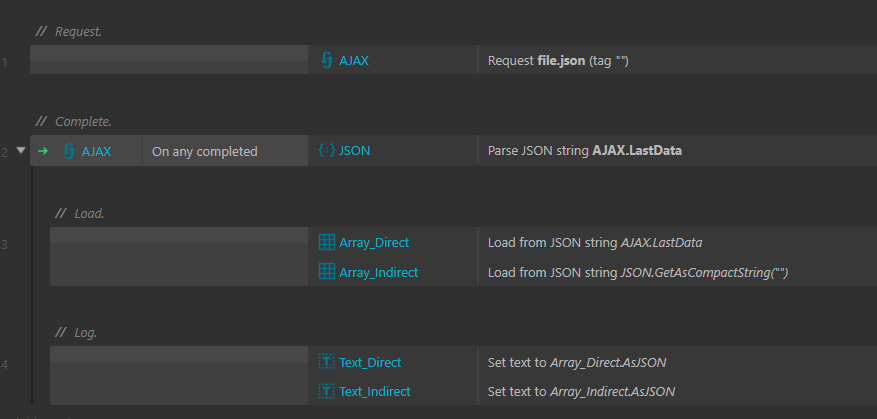Collapse event 2 with the triangle expander

tap(21, 150)
